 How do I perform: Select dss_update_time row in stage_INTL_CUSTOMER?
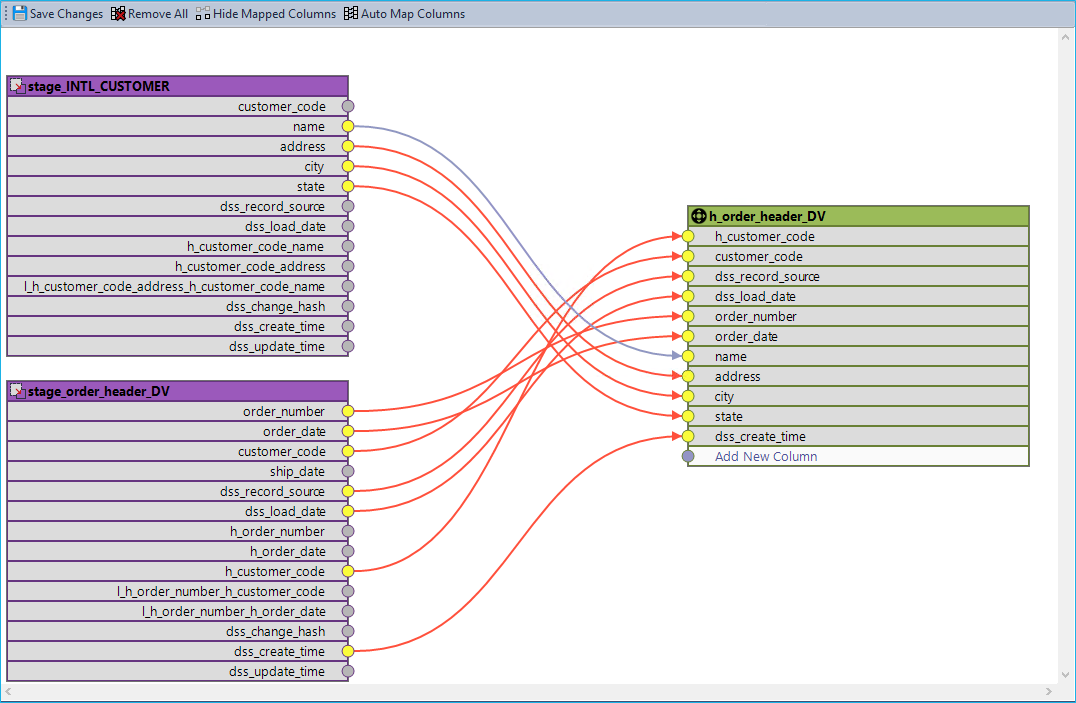coord(178,346)
